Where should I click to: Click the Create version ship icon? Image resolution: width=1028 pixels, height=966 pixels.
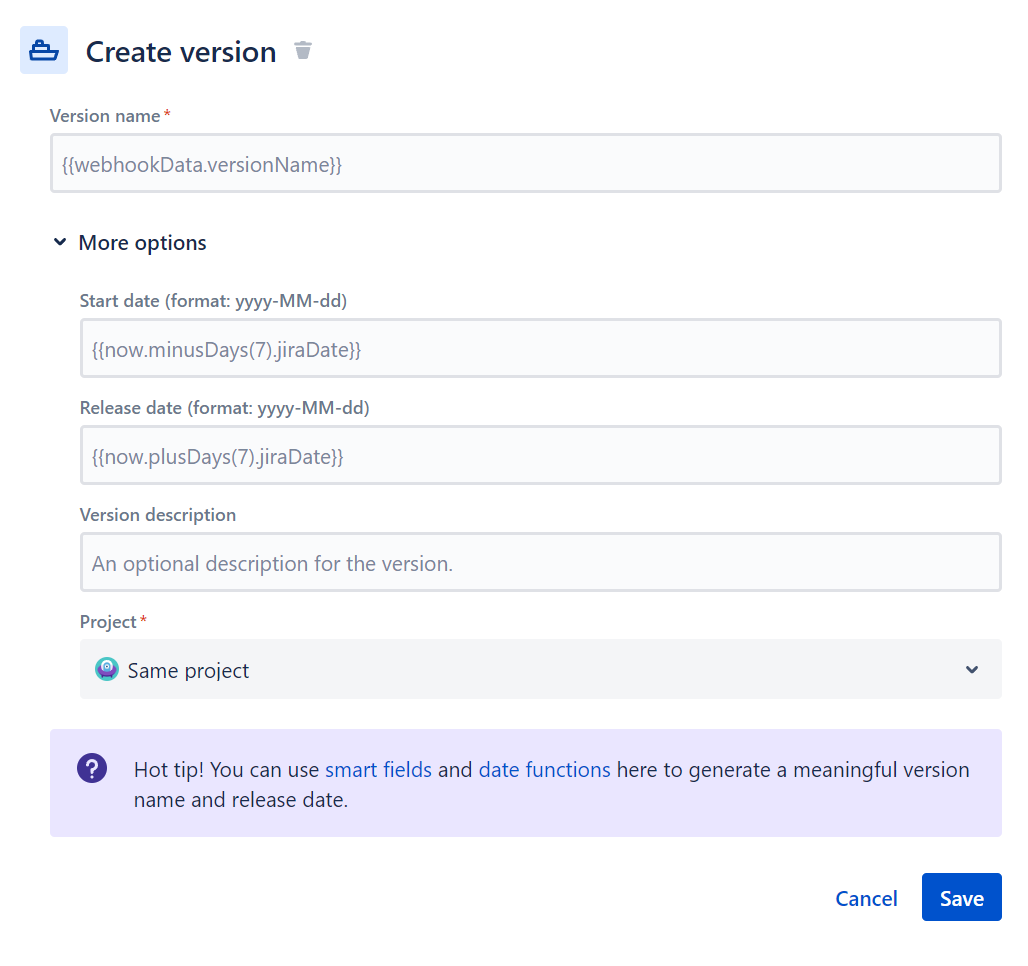click(x=43, y=50)
